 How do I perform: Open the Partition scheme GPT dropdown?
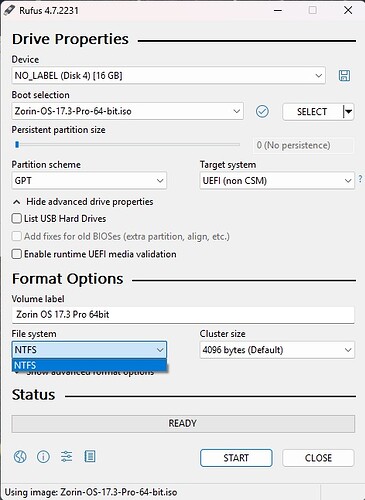click(x=89, y=181)
